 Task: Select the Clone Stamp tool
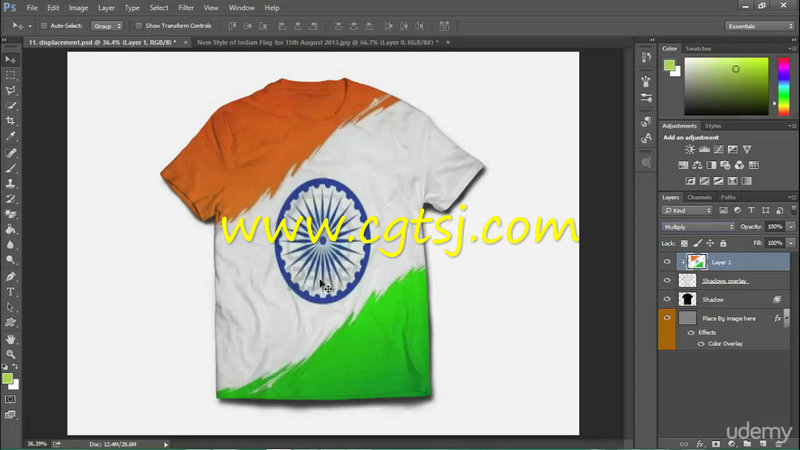click(10, 183)
